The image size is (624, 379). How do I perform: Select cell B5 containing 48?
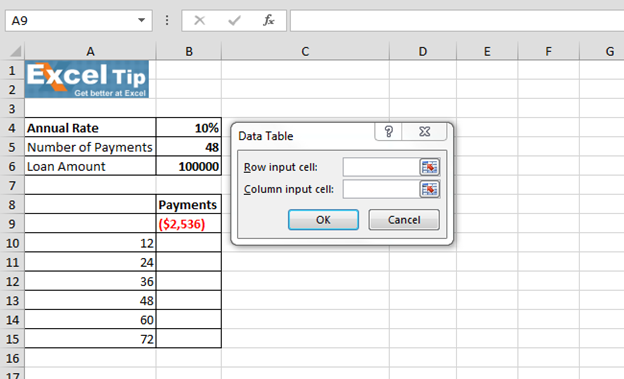[x=189, y=147]
